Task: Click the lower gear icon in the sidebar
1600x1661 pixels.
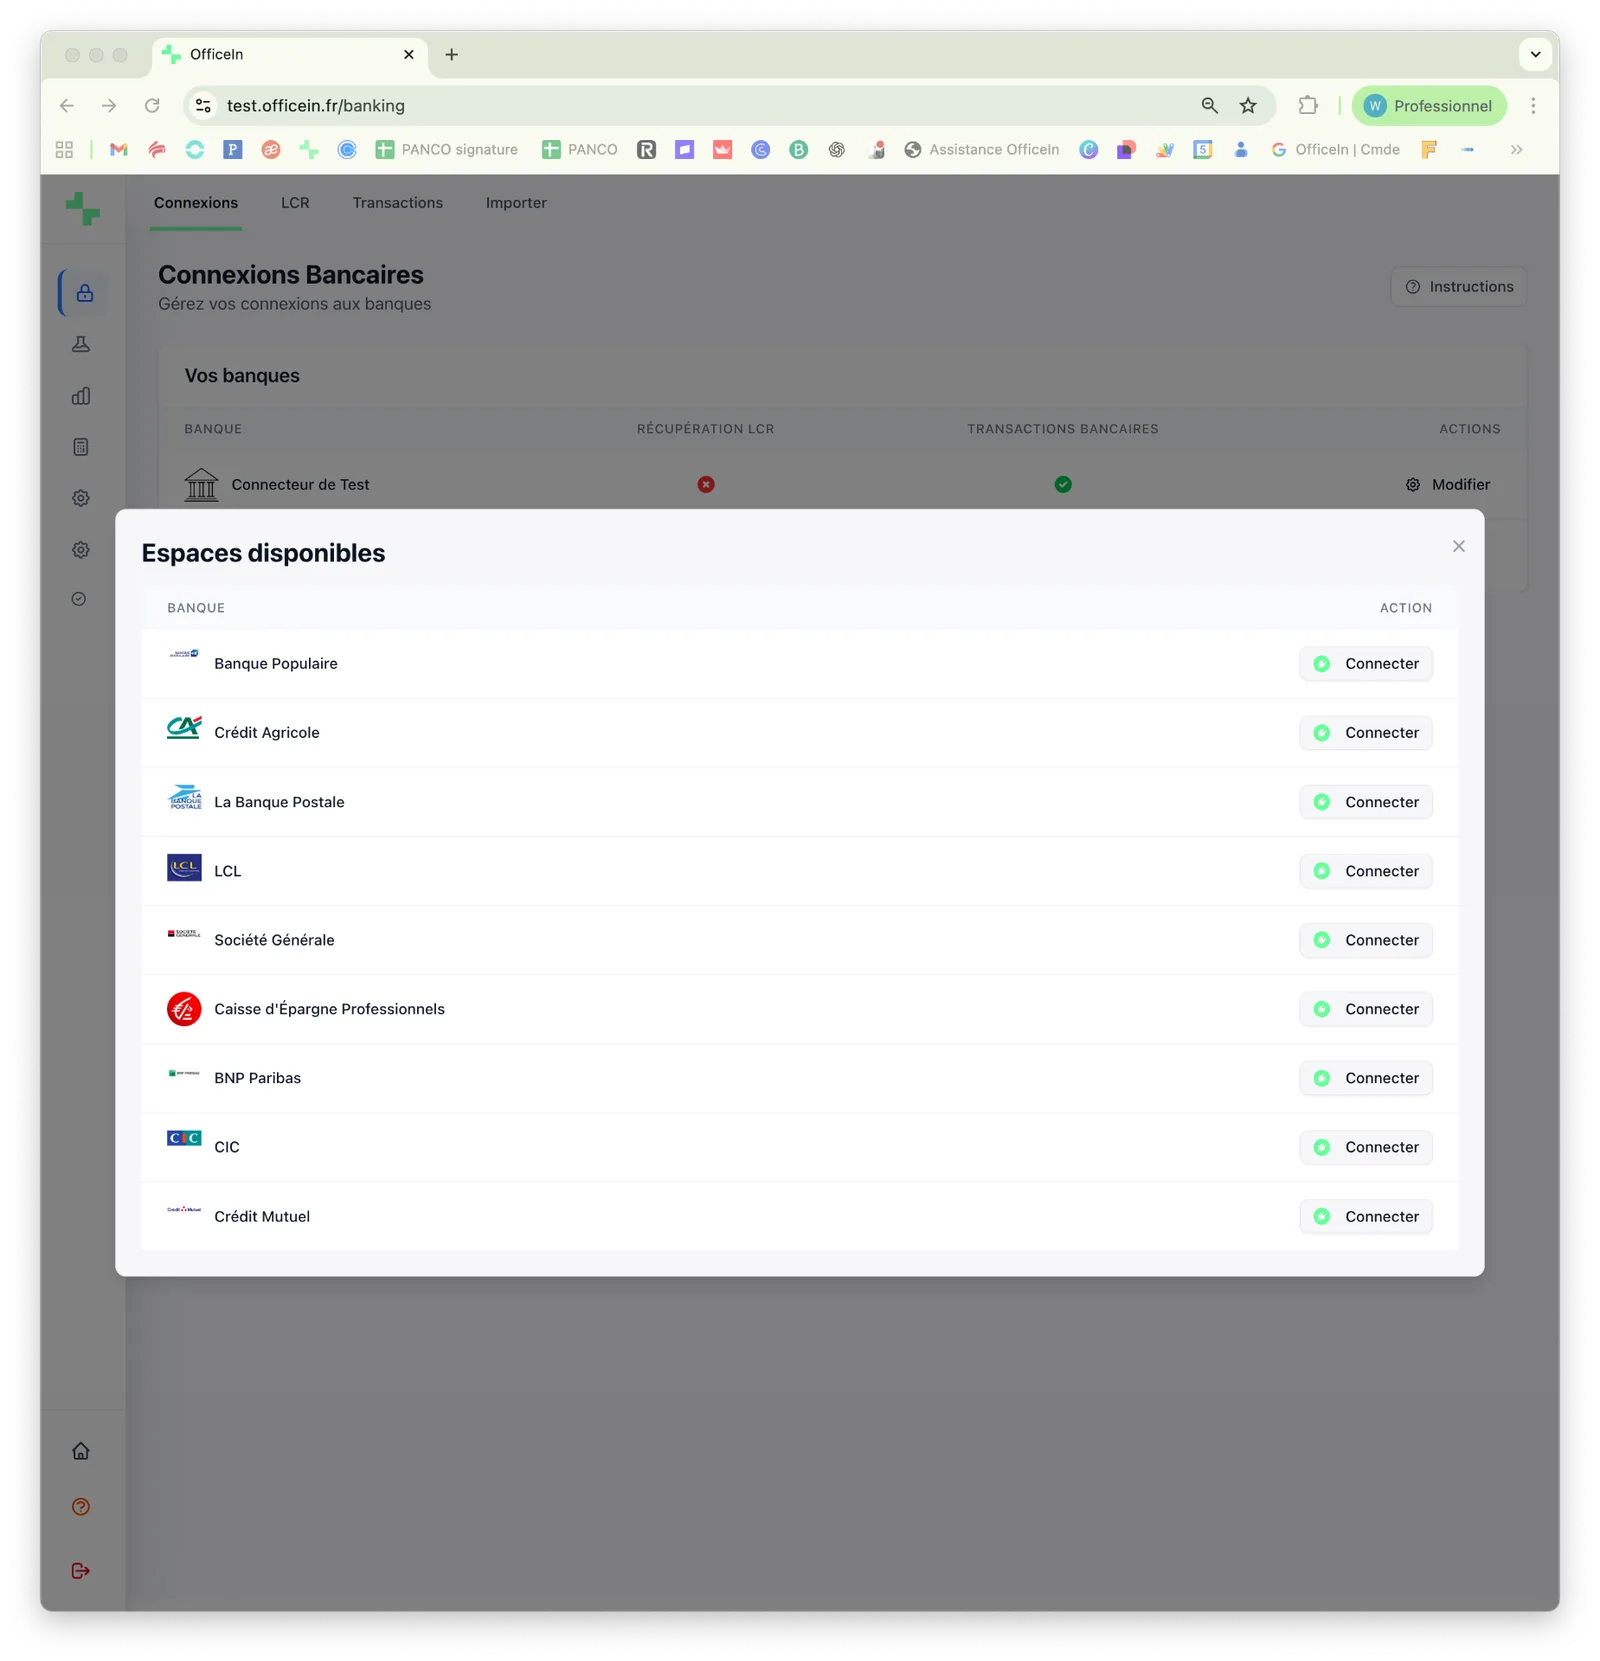Action: 81,550
